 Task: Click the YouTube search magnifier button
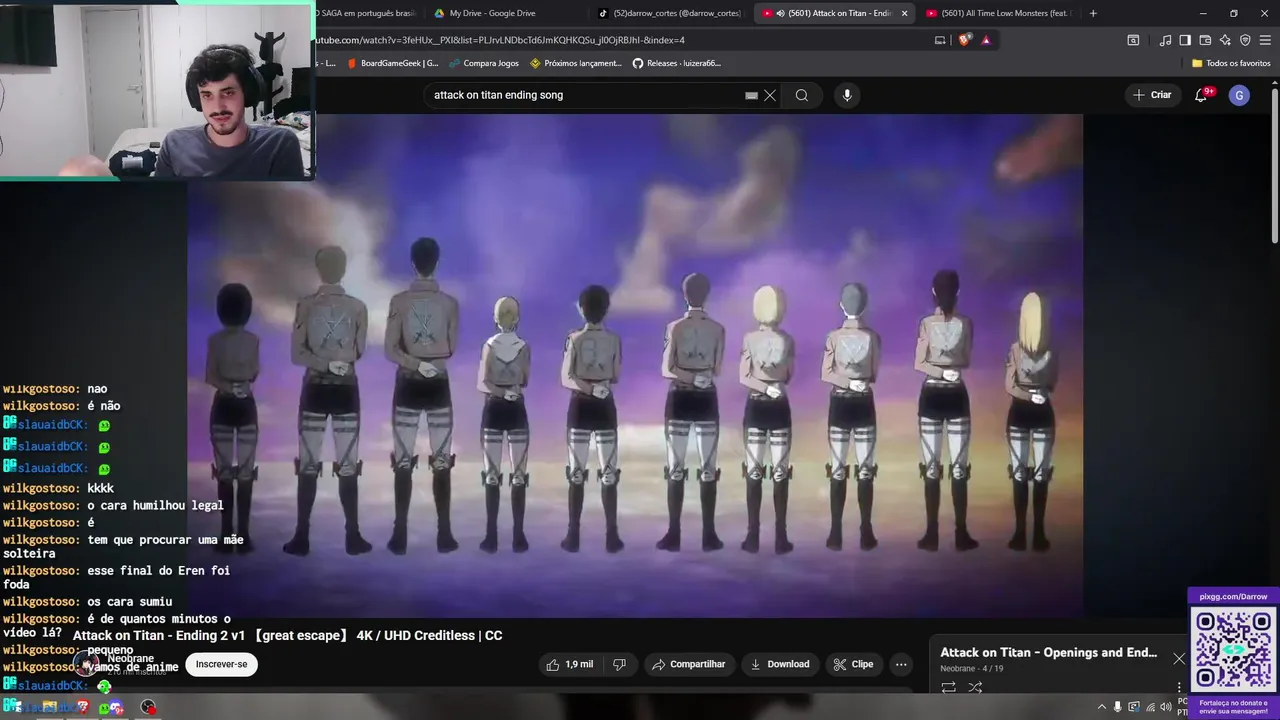coord(802,95)
